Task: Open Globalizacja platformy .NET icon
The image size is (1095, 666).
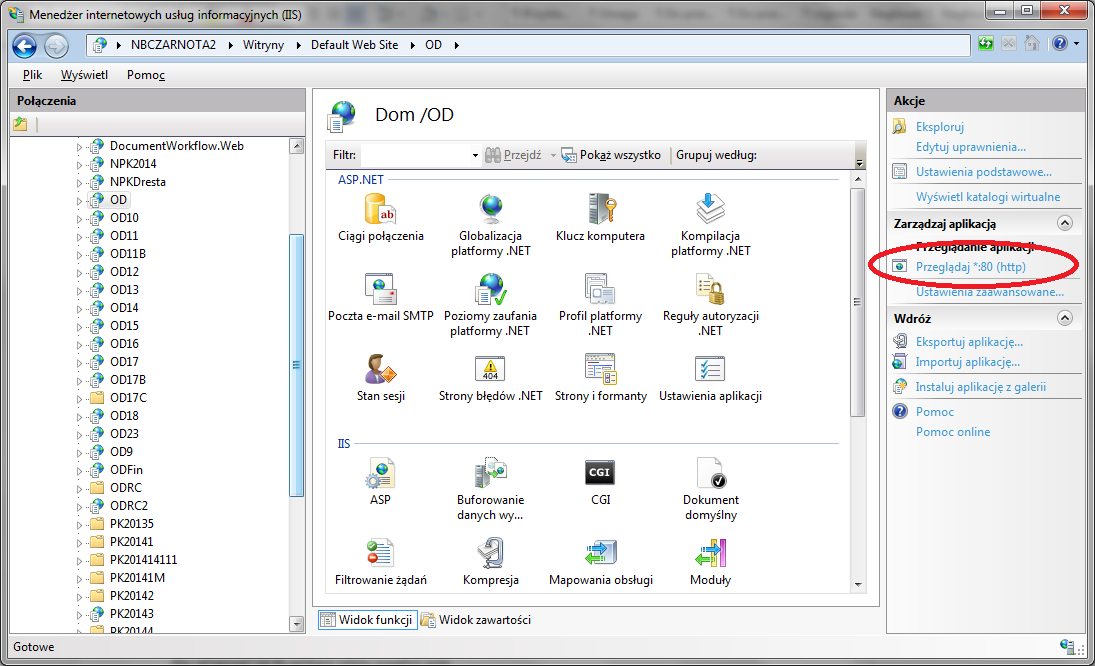Action: [491, 209]
